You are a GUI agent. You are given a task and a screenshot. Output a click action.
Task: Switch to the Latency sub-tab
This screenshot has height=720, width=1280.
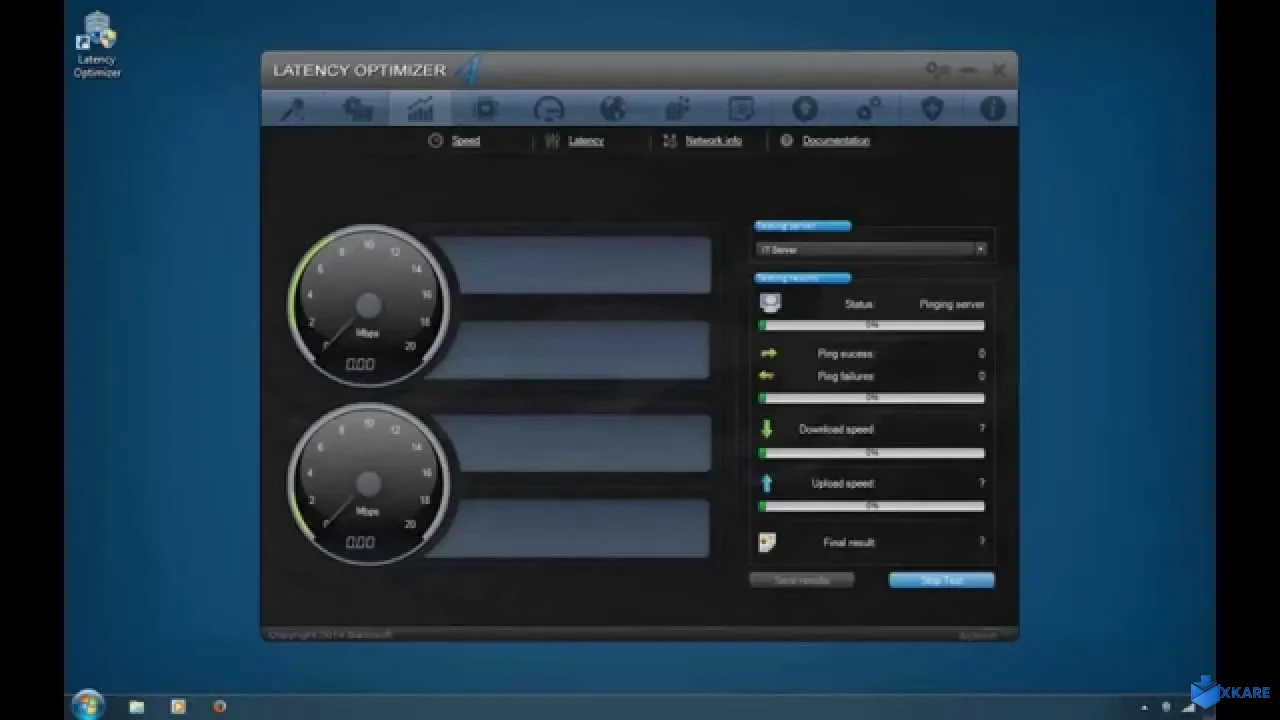[x=586, y=141]
